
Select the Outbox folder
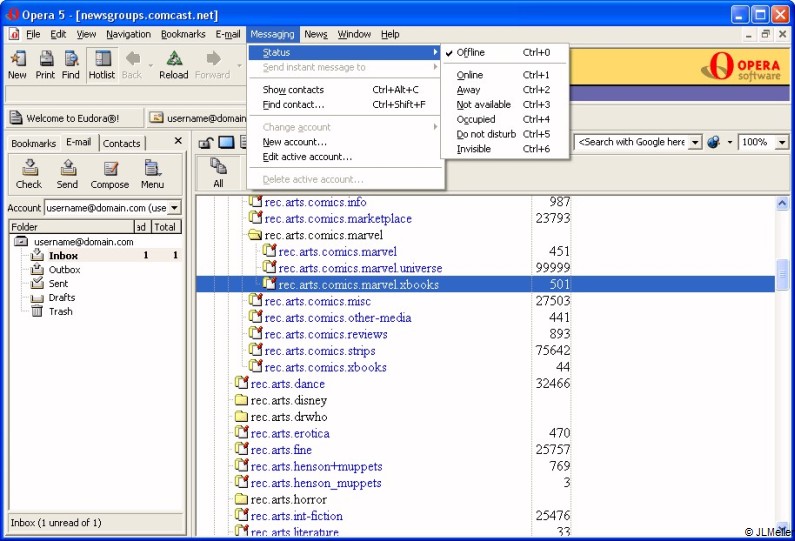pyautogui.click(x=64, y=270)
